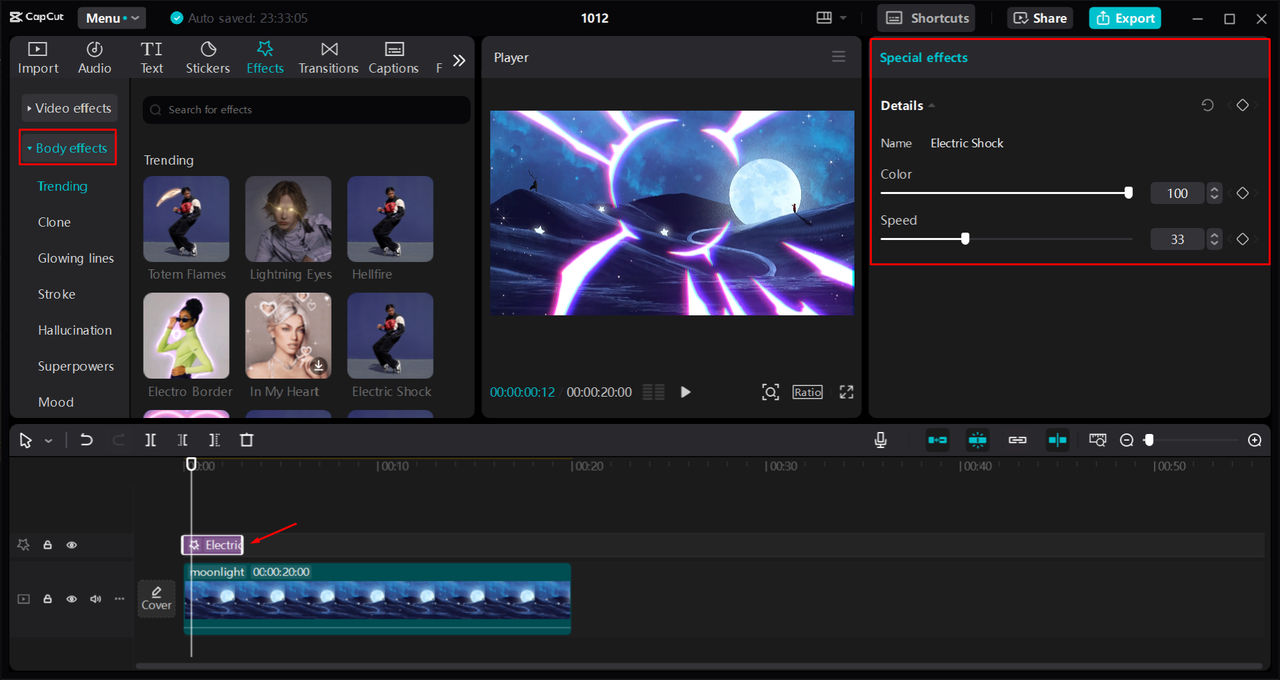Viewport: 1280px width, 680px height.
Task: Click the player focus scan icon
Action: coord(770,392)
